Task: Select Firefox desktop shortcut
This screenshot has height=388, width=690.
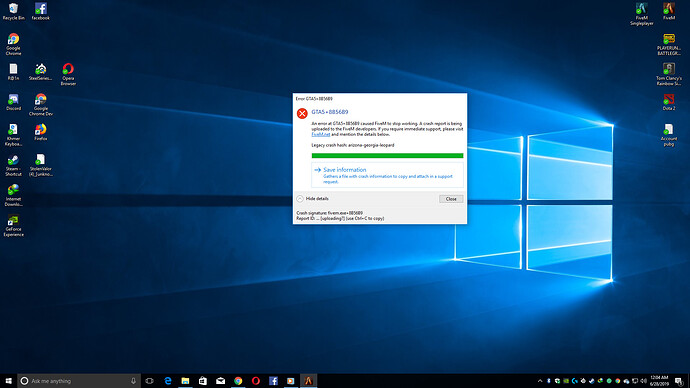Action: click(40, 132)
